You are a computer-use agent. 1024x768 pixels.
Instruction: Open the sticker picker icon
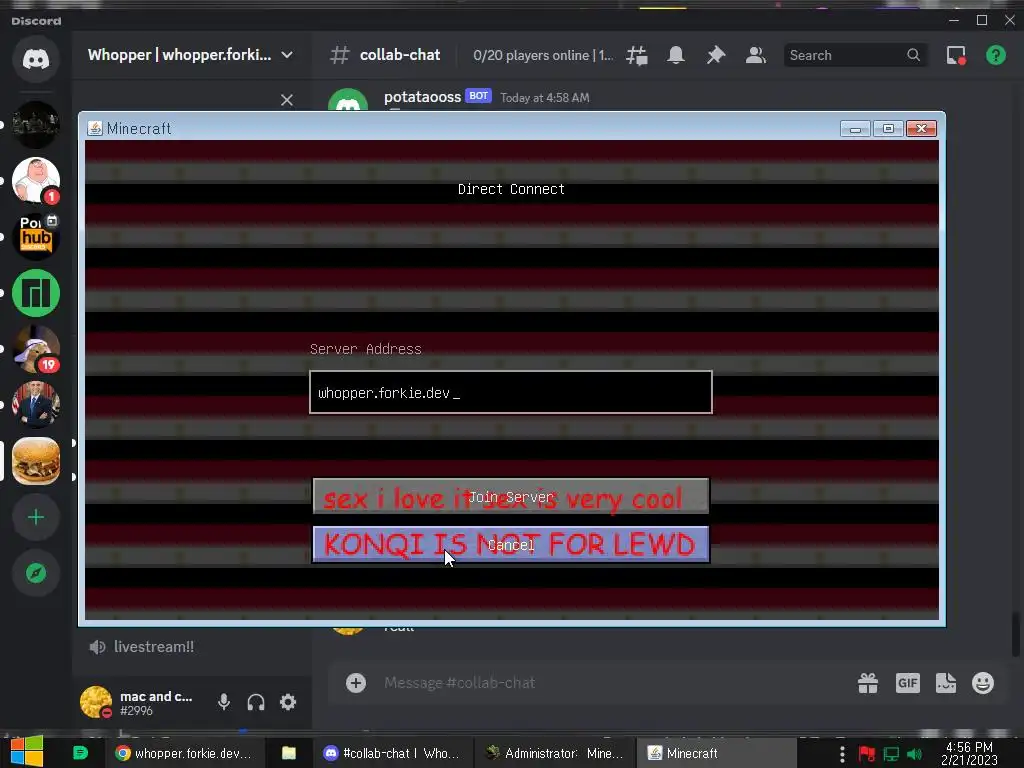click(x=946, y=683)
